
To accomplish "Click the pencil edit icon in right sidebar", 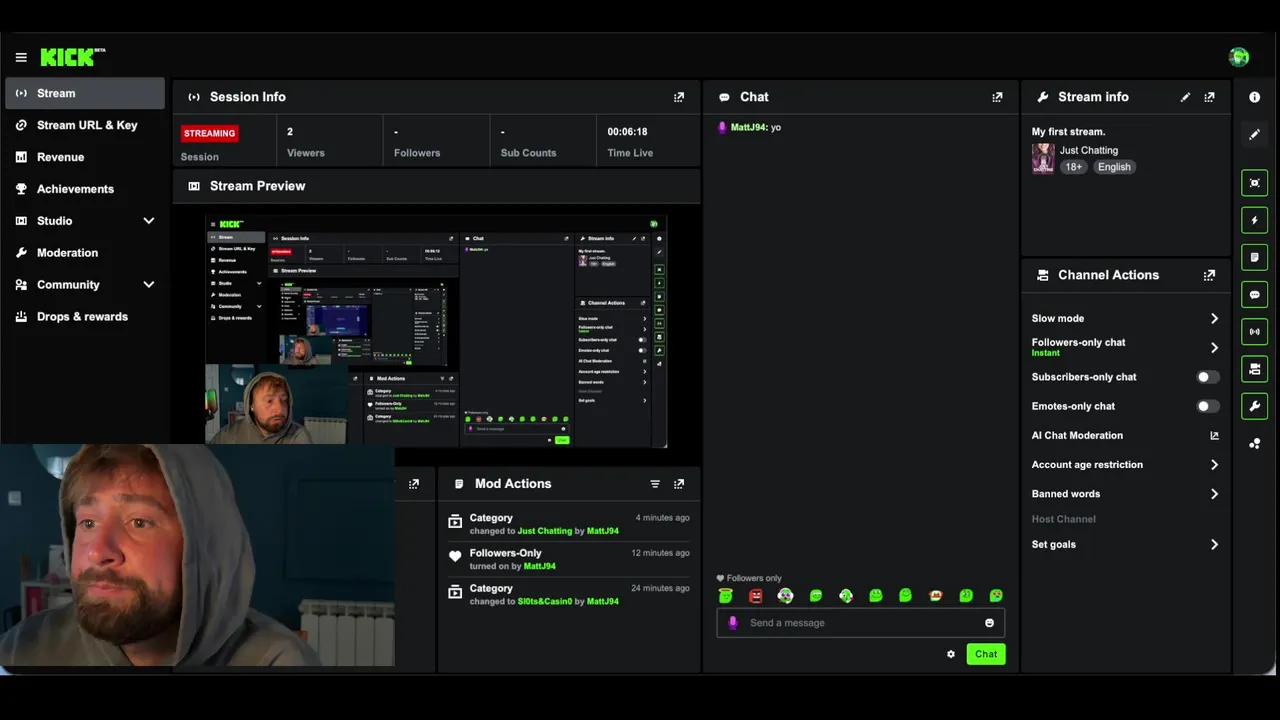I will coord(1255,134).
